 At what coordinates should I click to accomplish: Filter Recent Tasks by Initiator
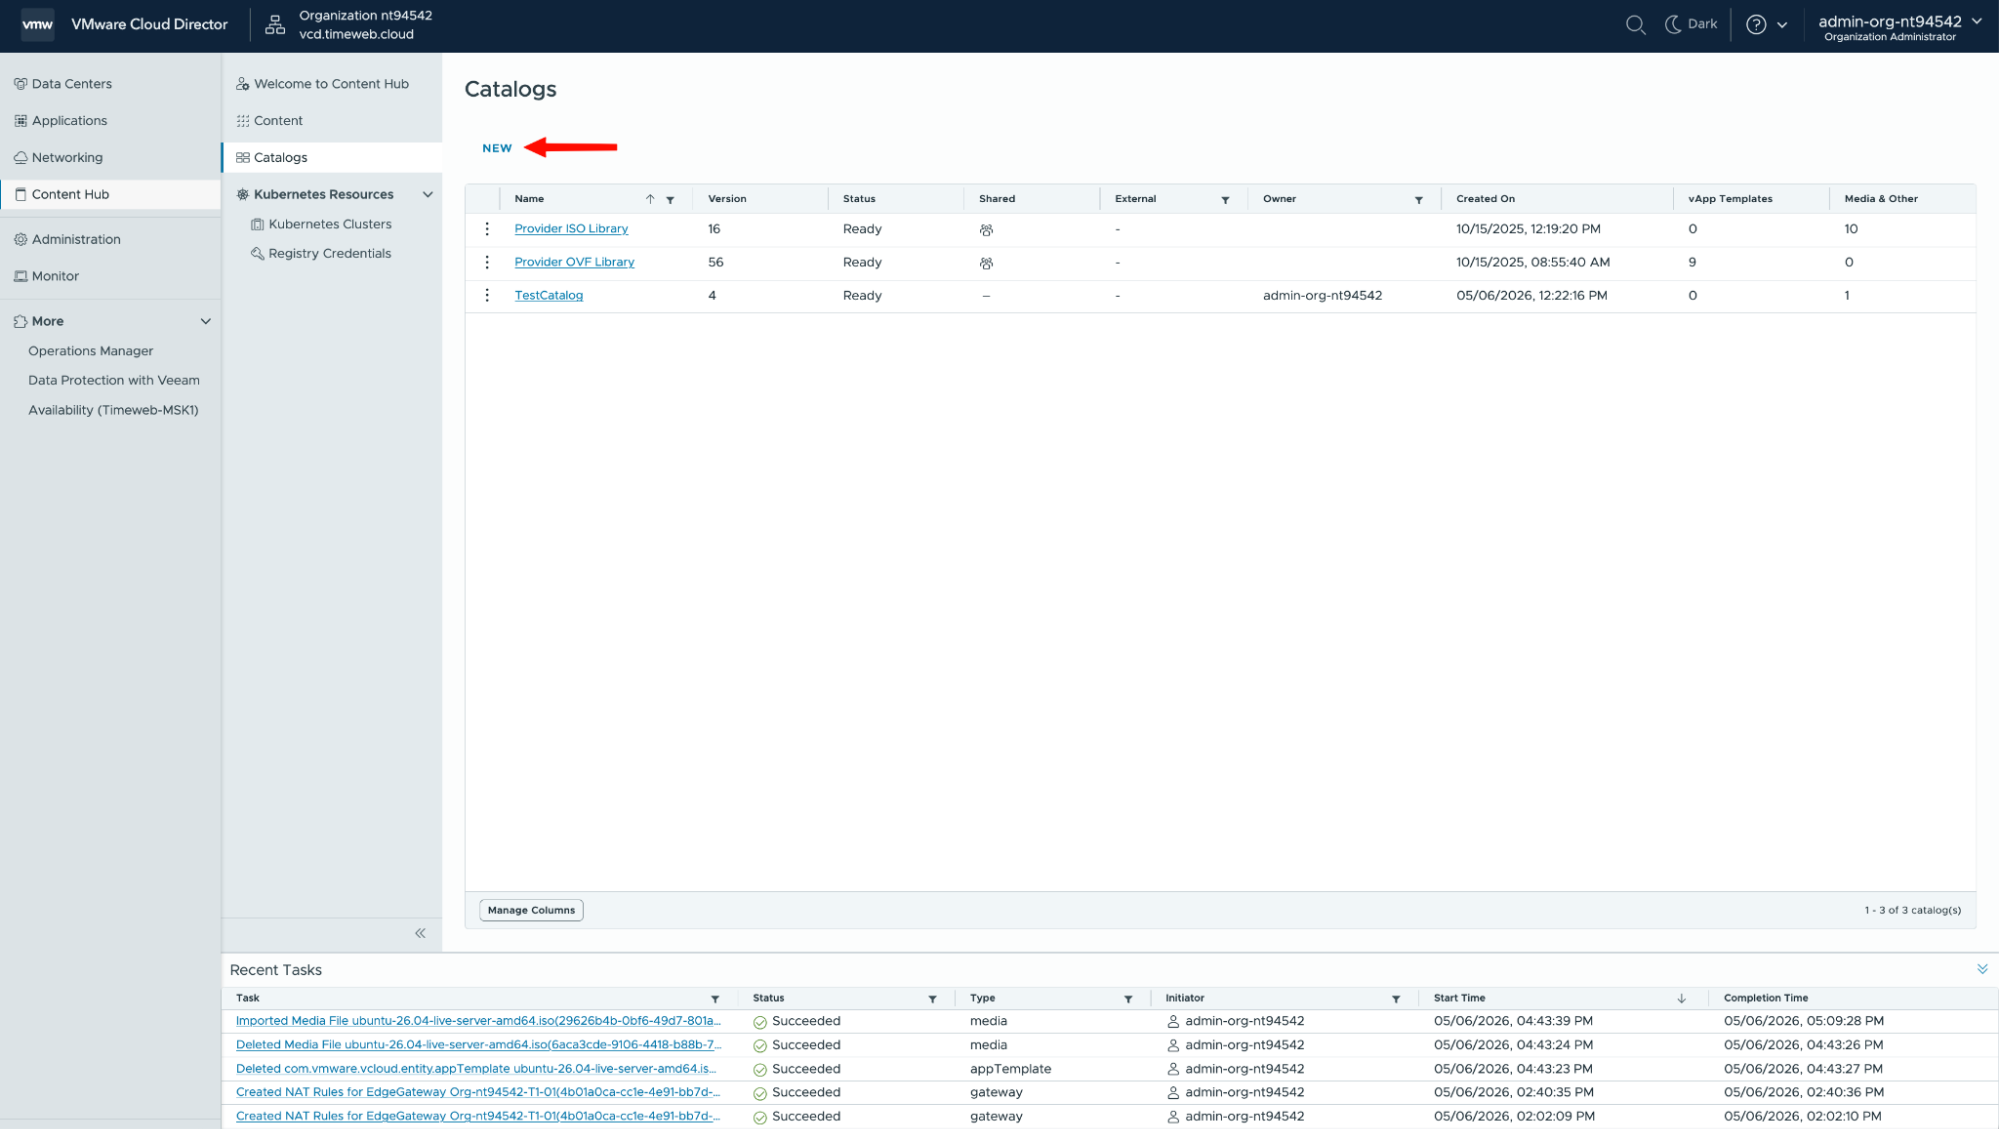[x=1396, y=999]
